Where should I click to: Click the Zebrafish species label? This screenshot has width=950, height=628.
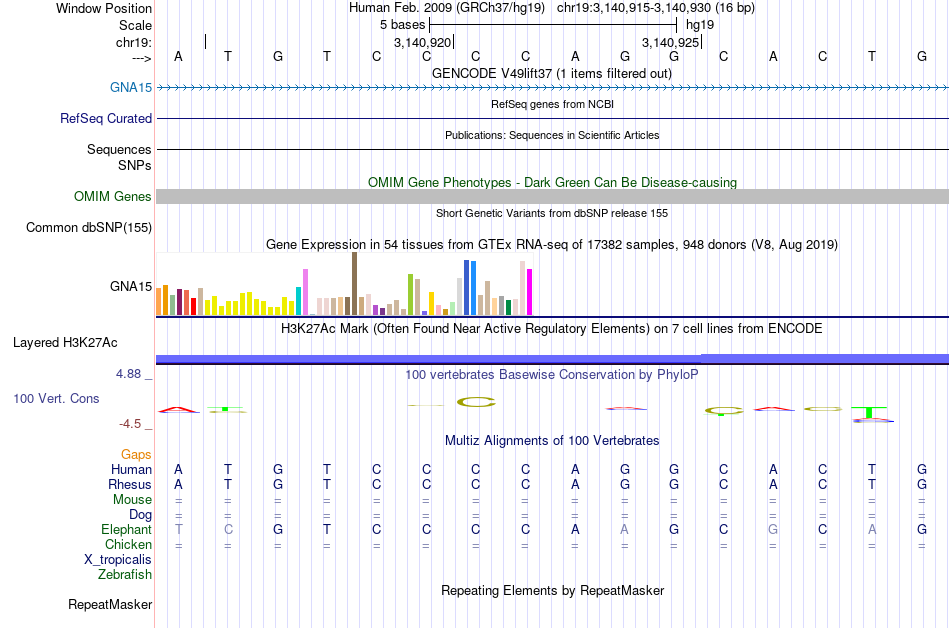coord(125,574)
